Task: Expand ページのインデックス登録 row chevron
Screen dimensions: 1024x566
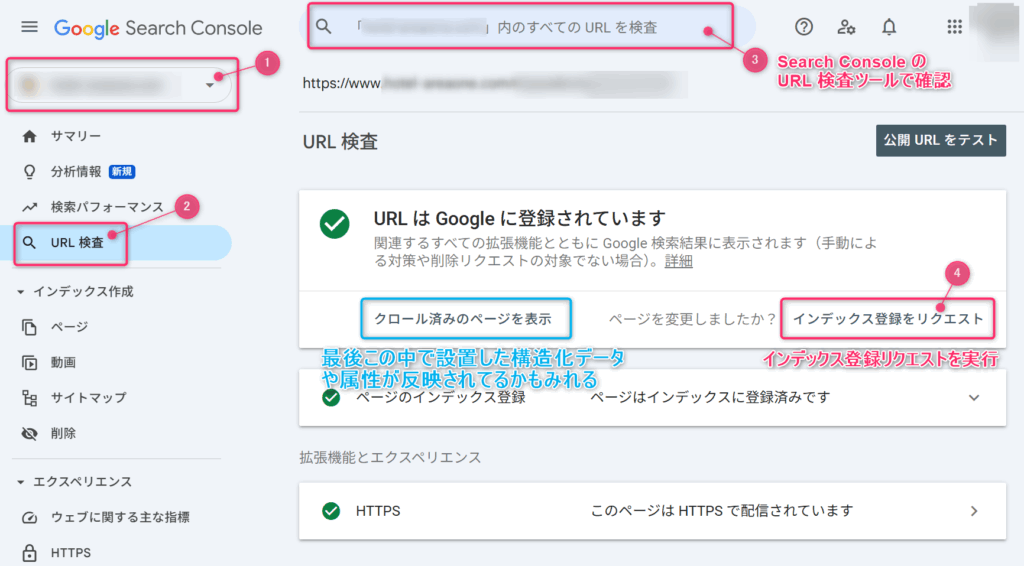Action: pos(974,398)
